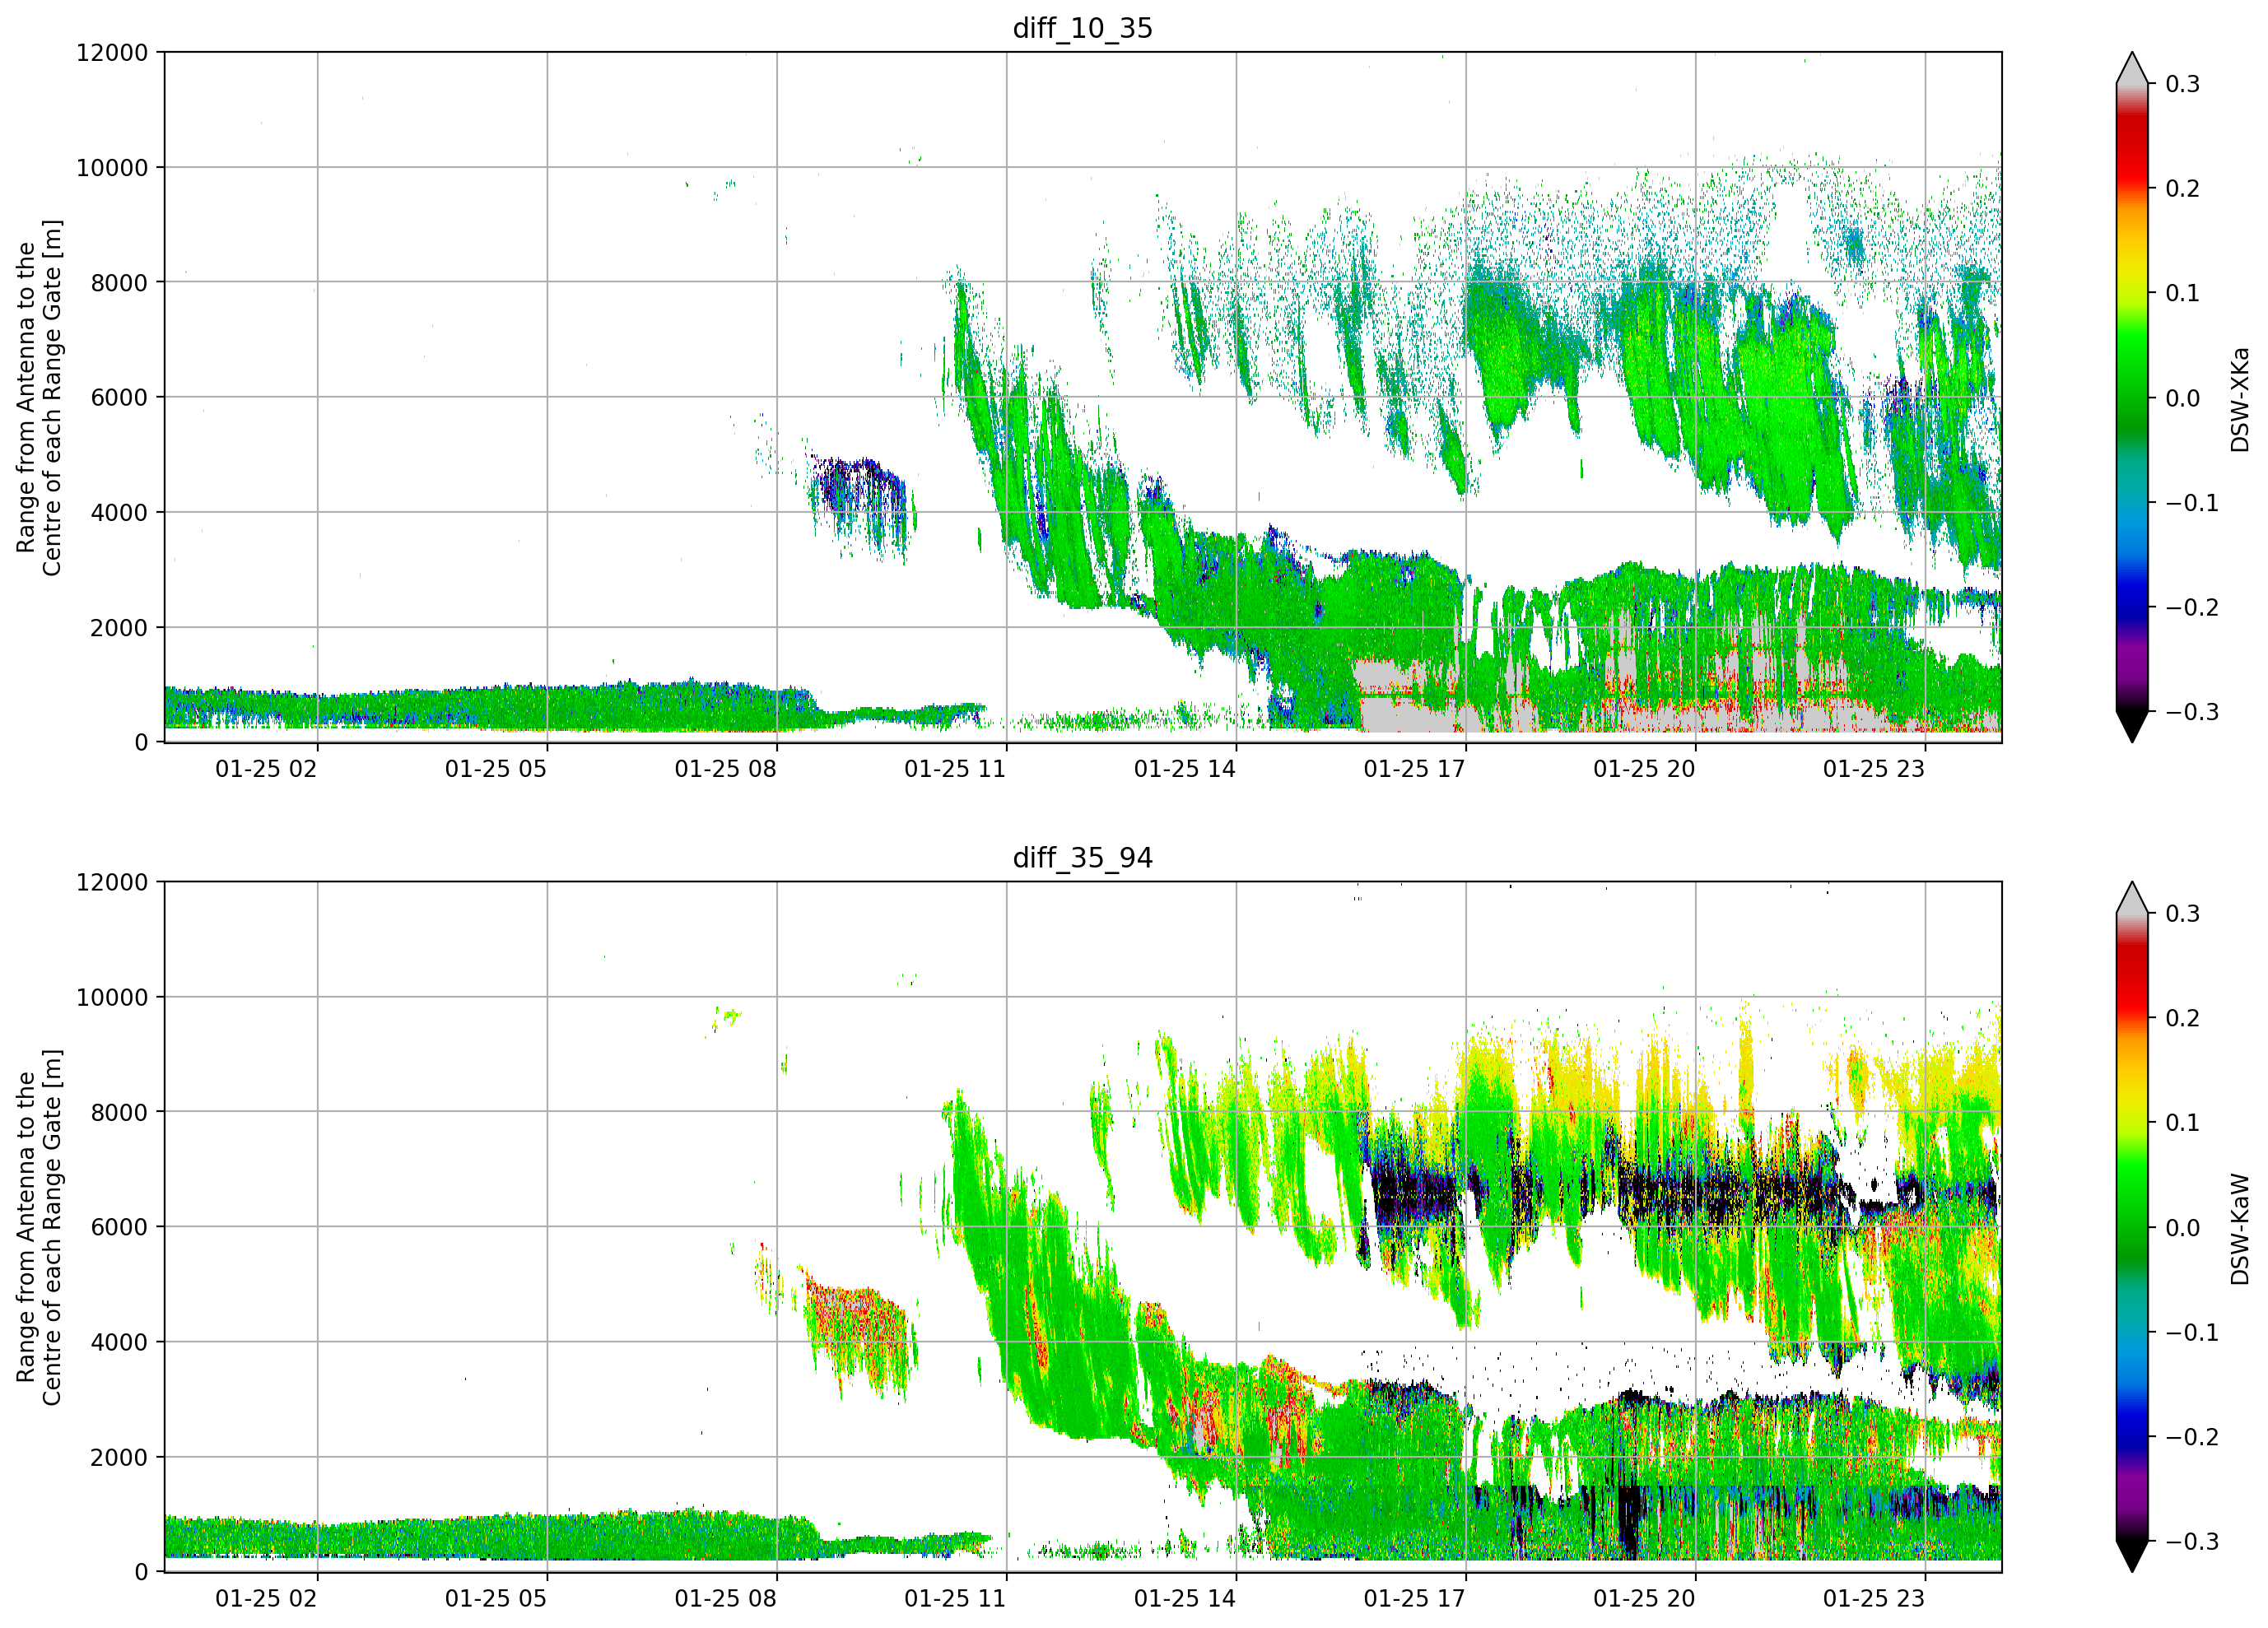This screenshot has width=2268, height=1628.
Task: Click the diff_10_35 plot title
Action: click(x=1083, y=28)
